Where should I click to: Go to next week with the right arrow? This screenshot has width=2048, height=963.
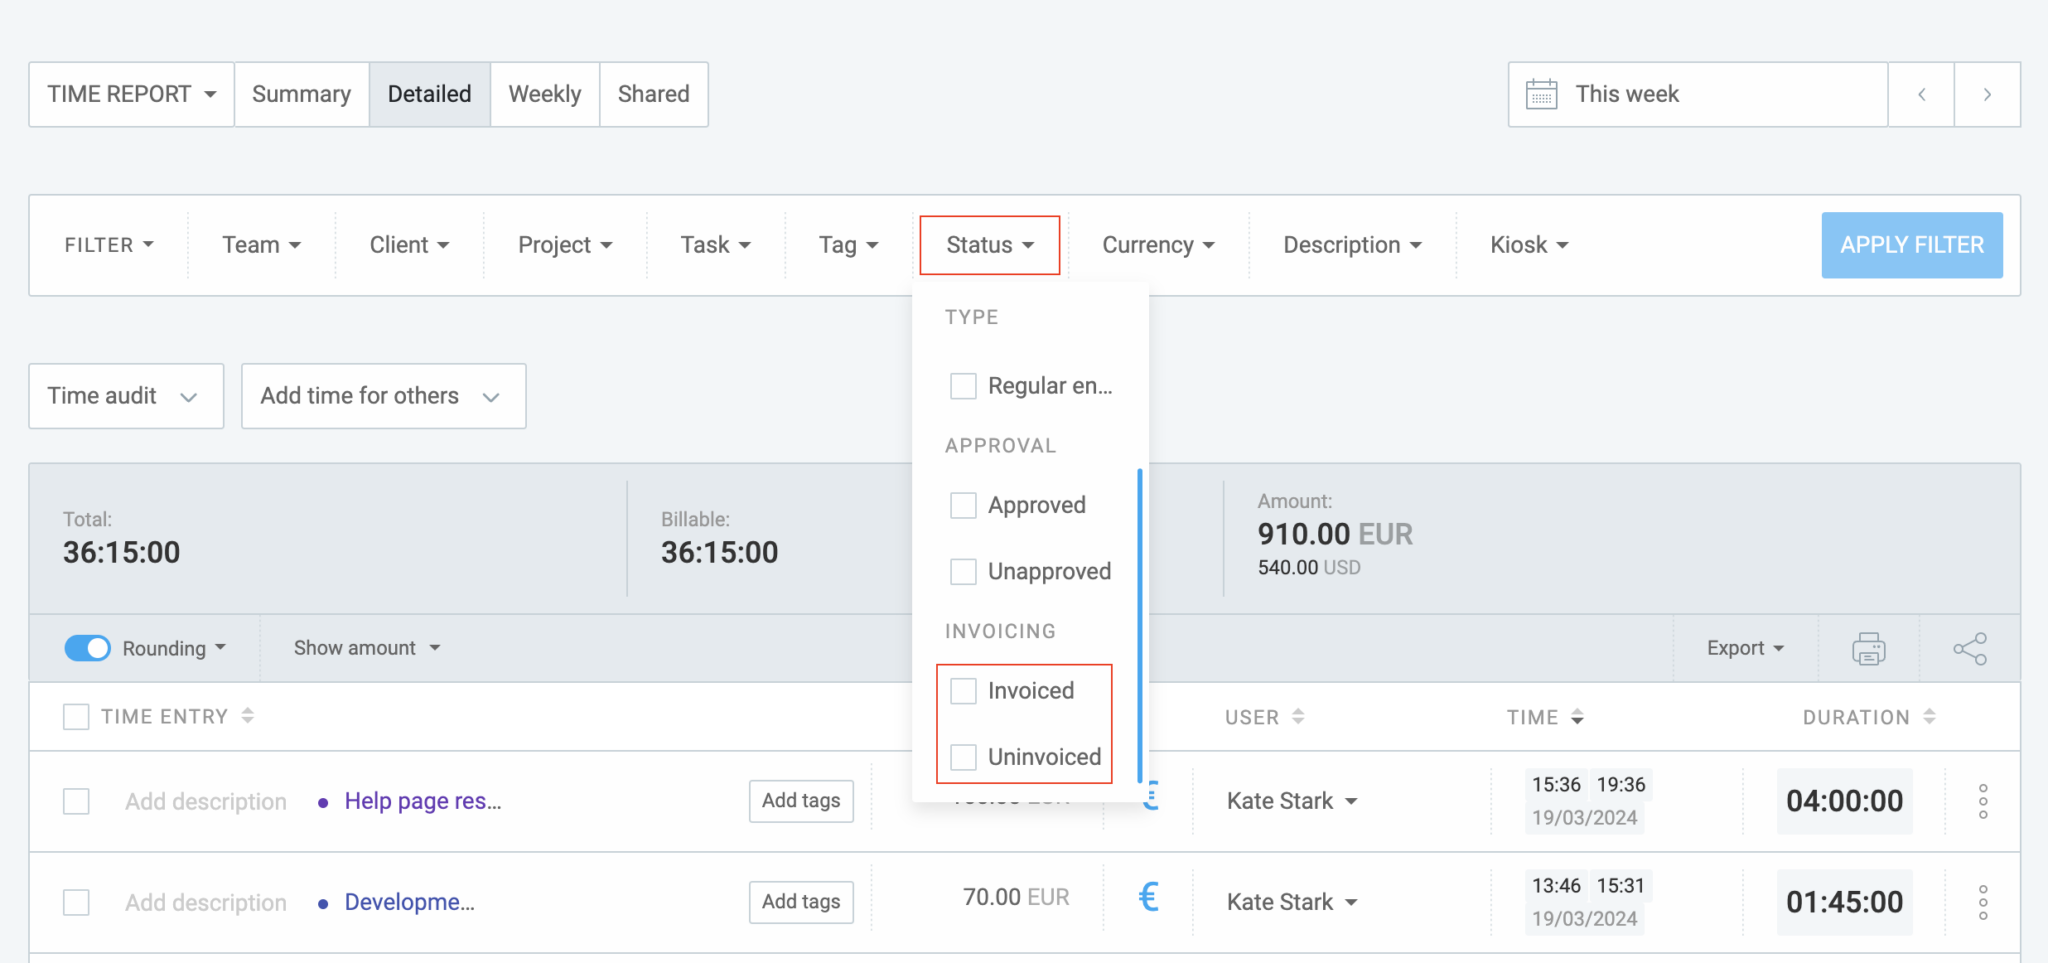(1987, 94)
